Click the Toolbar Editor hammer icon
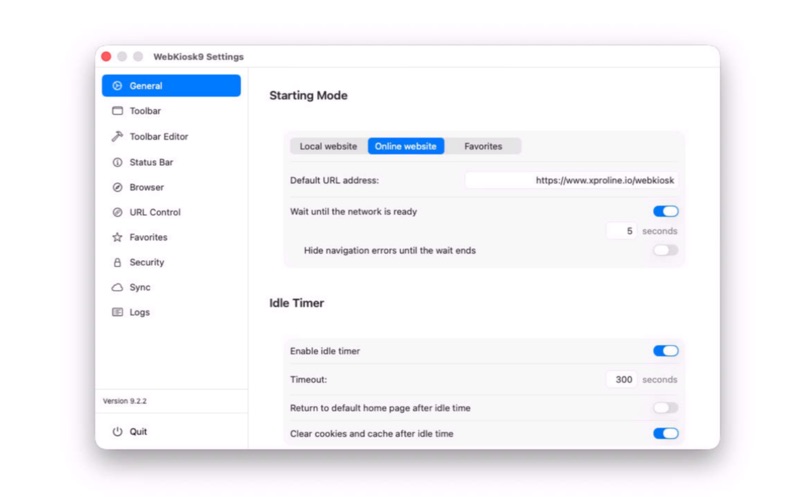 click(x=117, y=136)
